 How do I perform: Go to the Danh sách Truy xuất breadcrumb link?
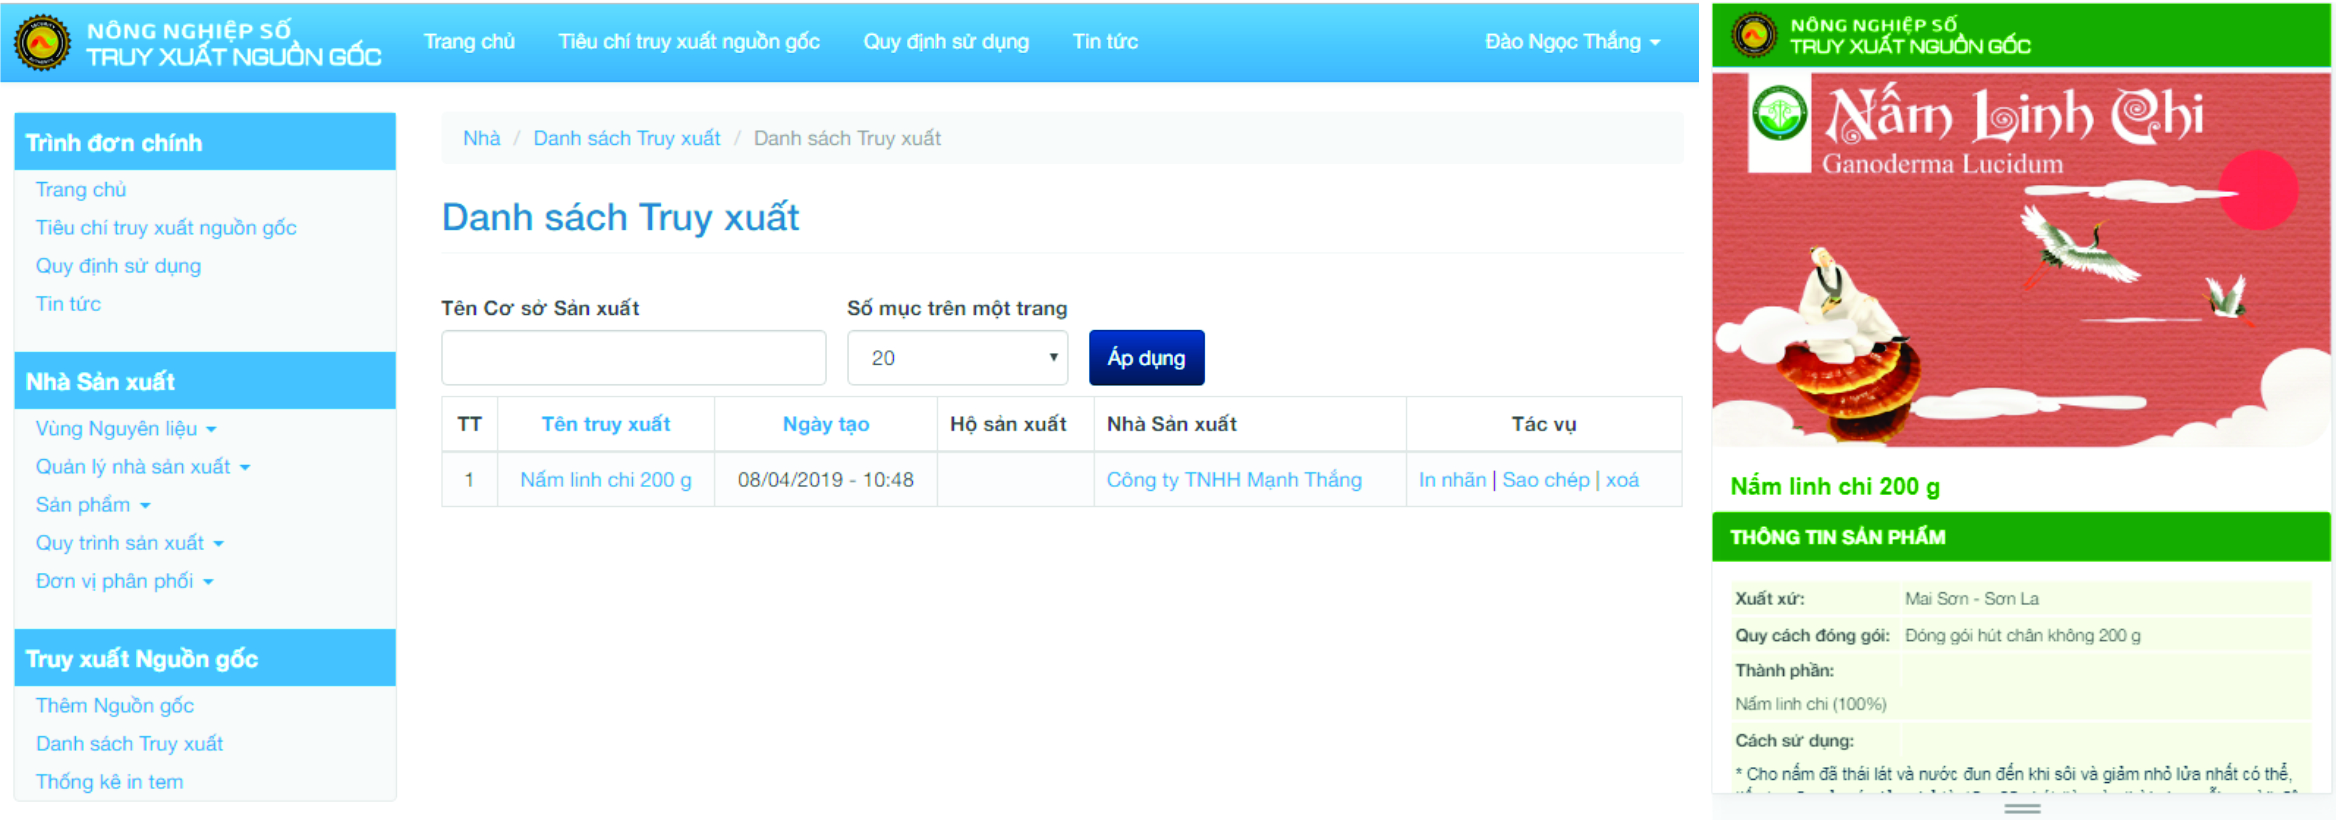627,138
